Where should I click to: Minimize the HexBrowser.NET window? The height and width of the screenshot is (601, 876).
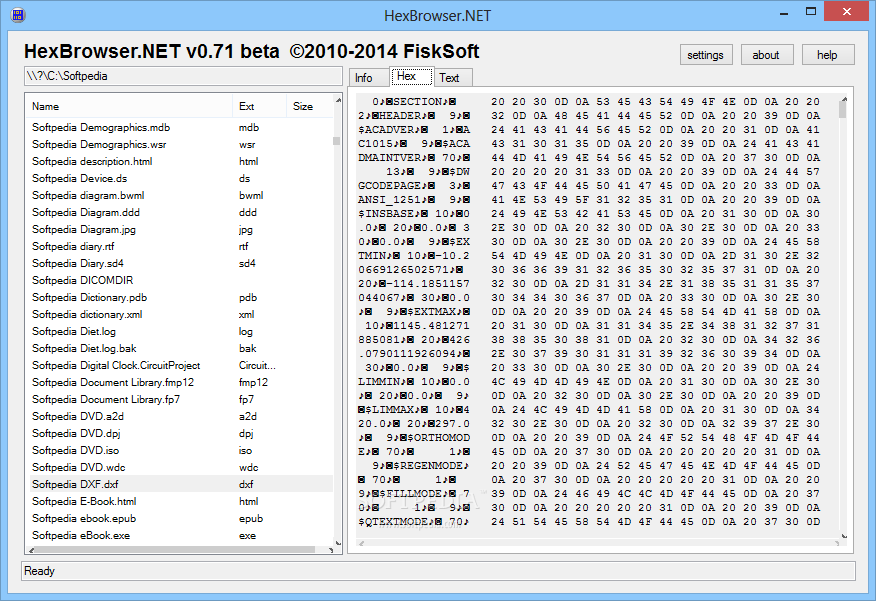(x=784, y=12)
